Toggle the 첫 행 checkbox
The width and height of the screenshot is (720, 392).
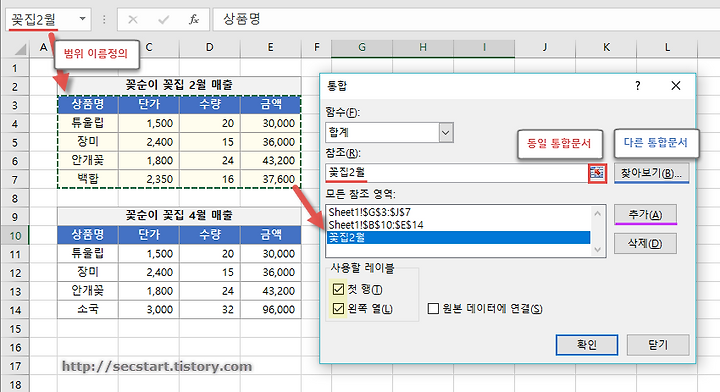pos(338,289)
